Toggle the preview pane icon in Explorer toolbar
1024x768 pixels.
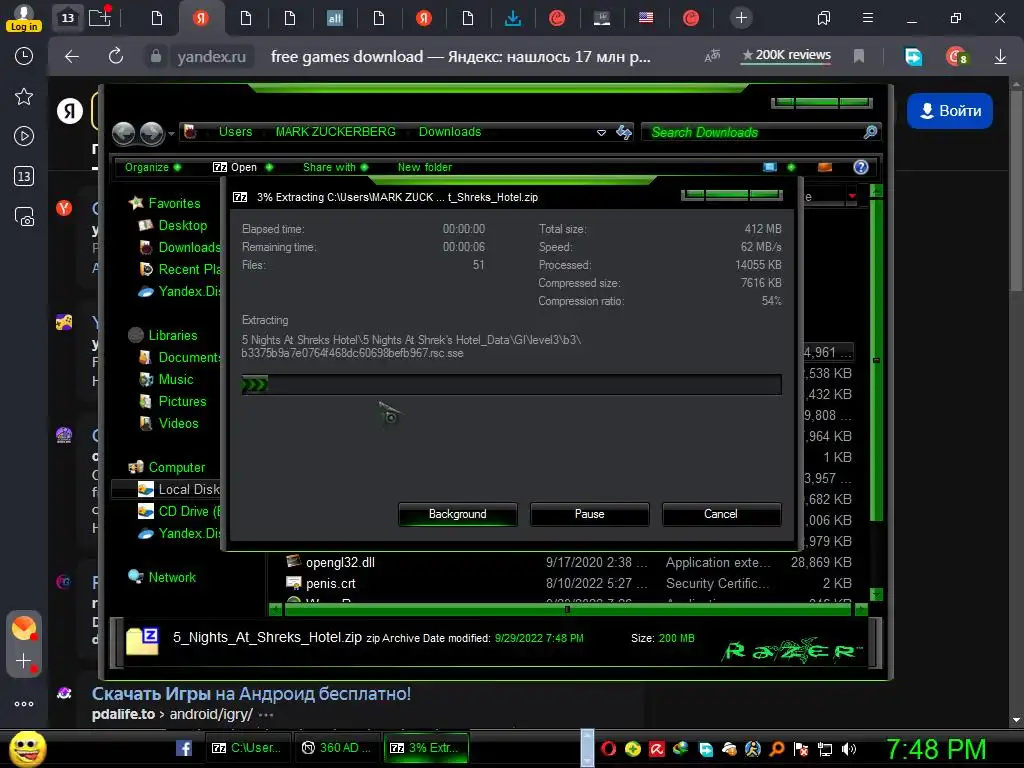pyautogui.click(x=825, y=167)
